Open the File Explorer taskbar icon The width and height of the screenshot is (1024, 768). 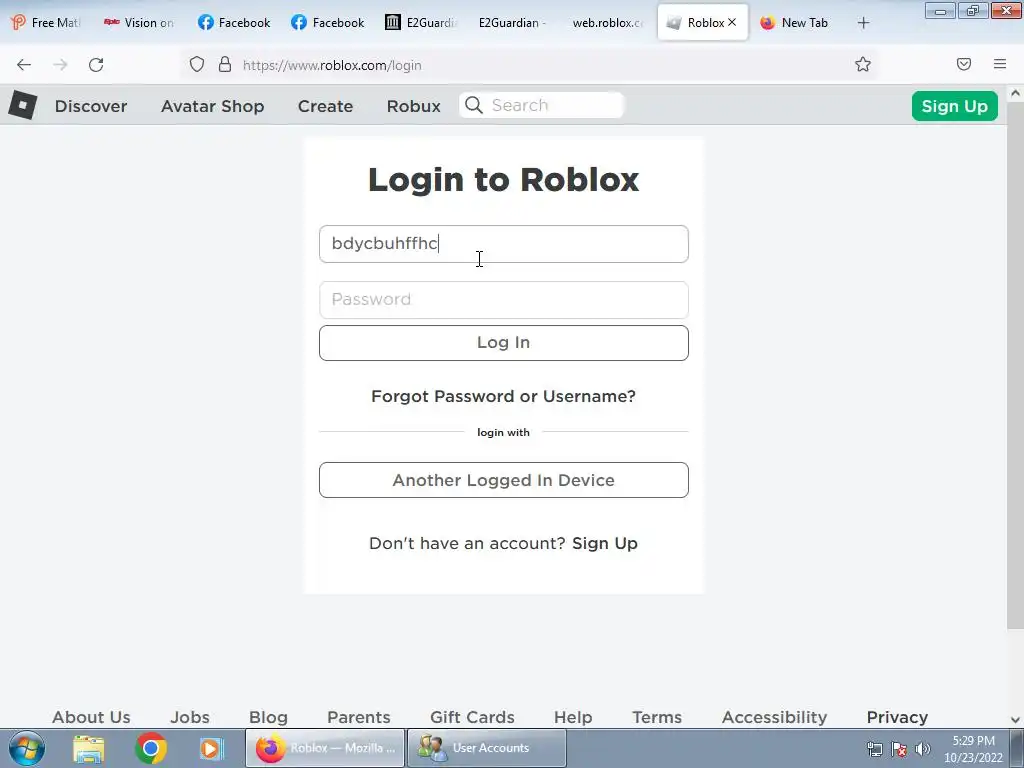[x=89, y=749]
